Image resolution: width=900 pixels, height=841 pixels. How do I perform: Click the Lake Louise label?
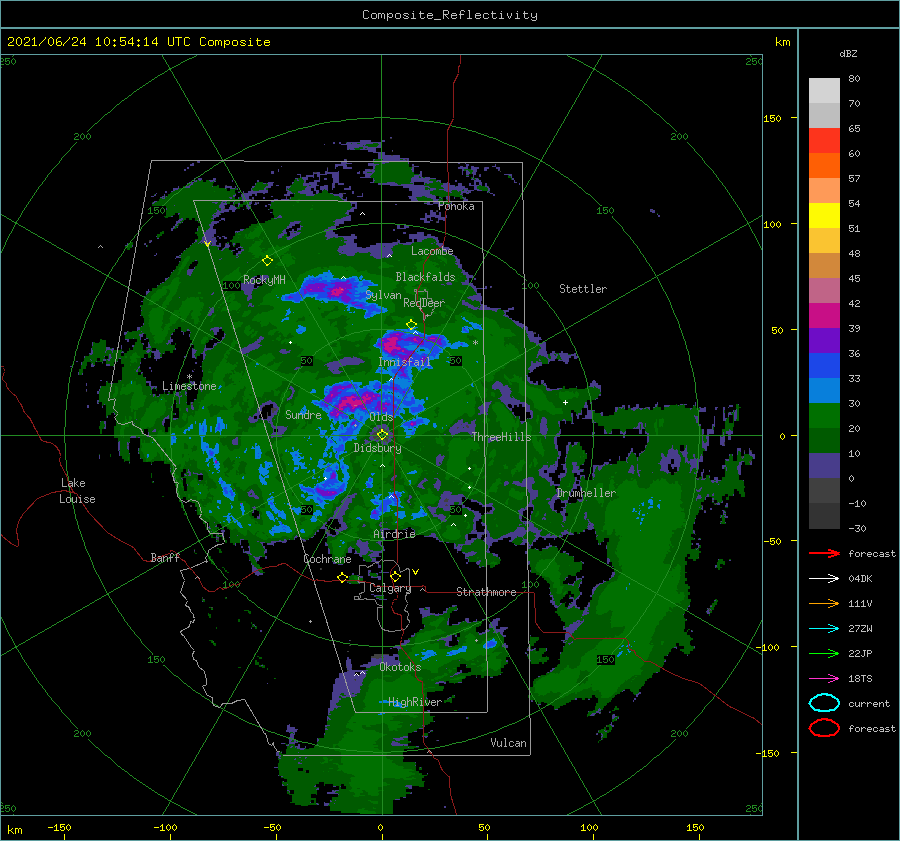tap(77, 491)
